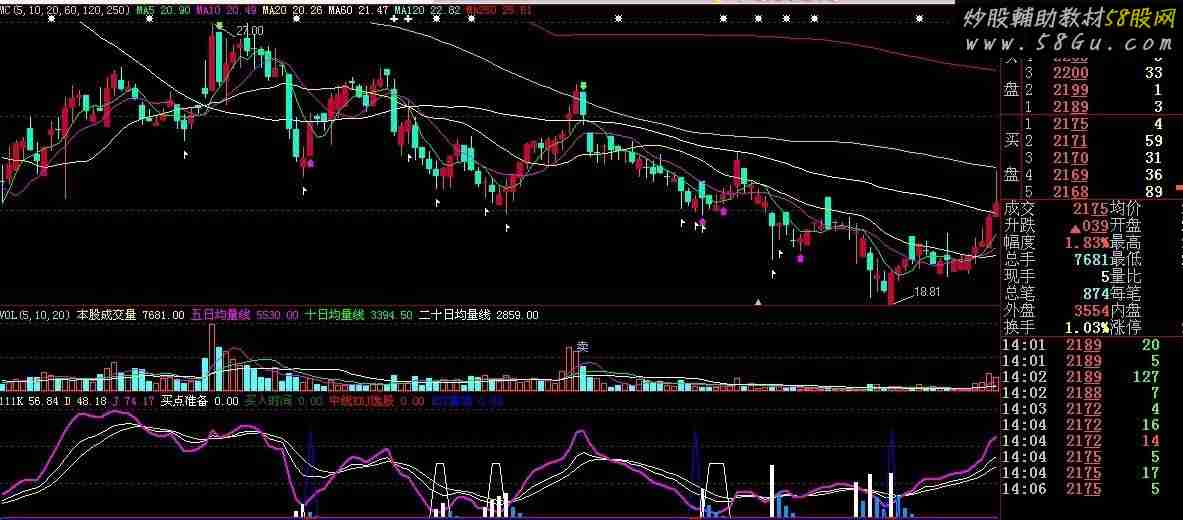This screenshot has height=520, width=1183.
Task: Click the 内盘 label
Action: point(1126,311)
